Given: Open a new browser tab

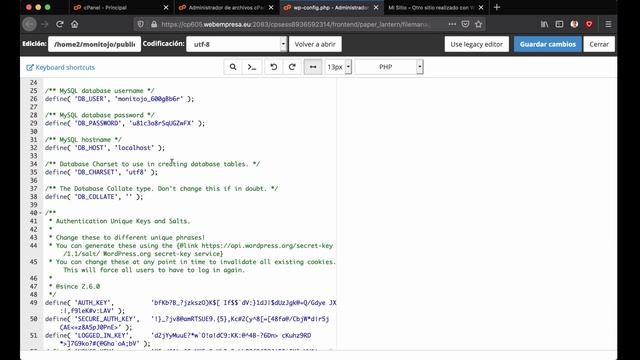Looking at the screenshot, I should point(496,7).
